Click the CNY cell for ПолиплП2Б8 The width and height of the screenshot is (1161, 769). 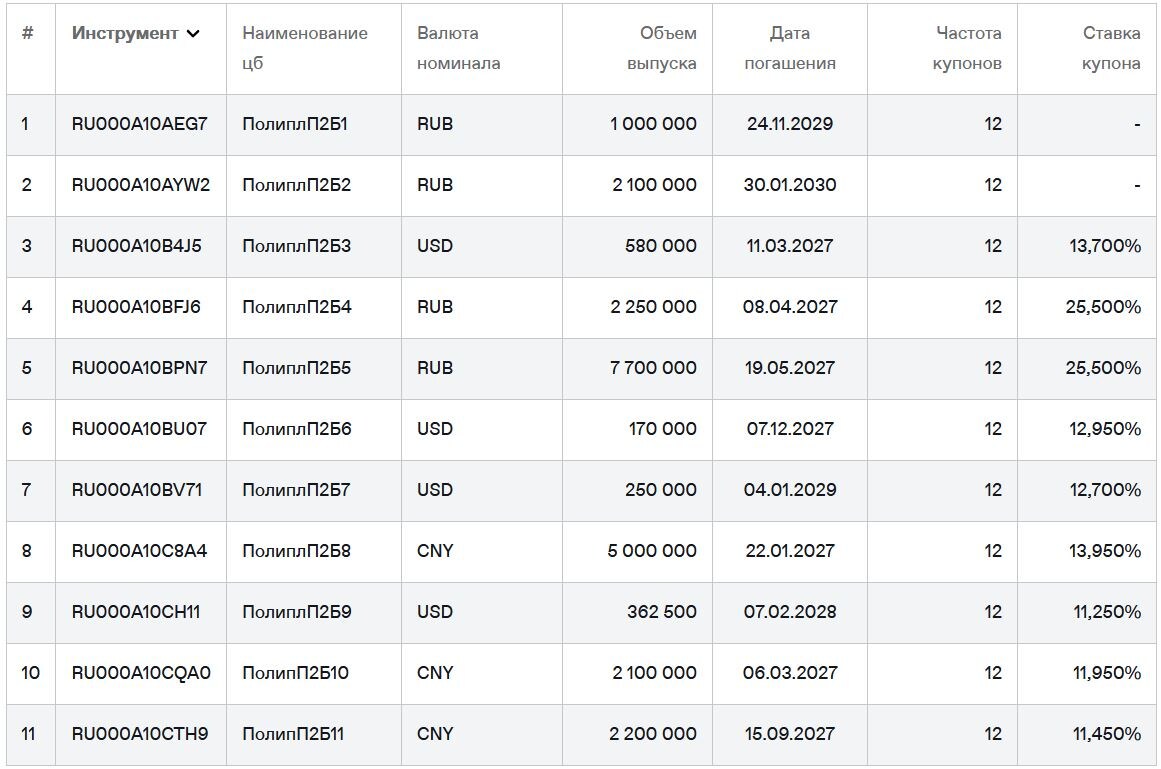(x=433, y=551)
